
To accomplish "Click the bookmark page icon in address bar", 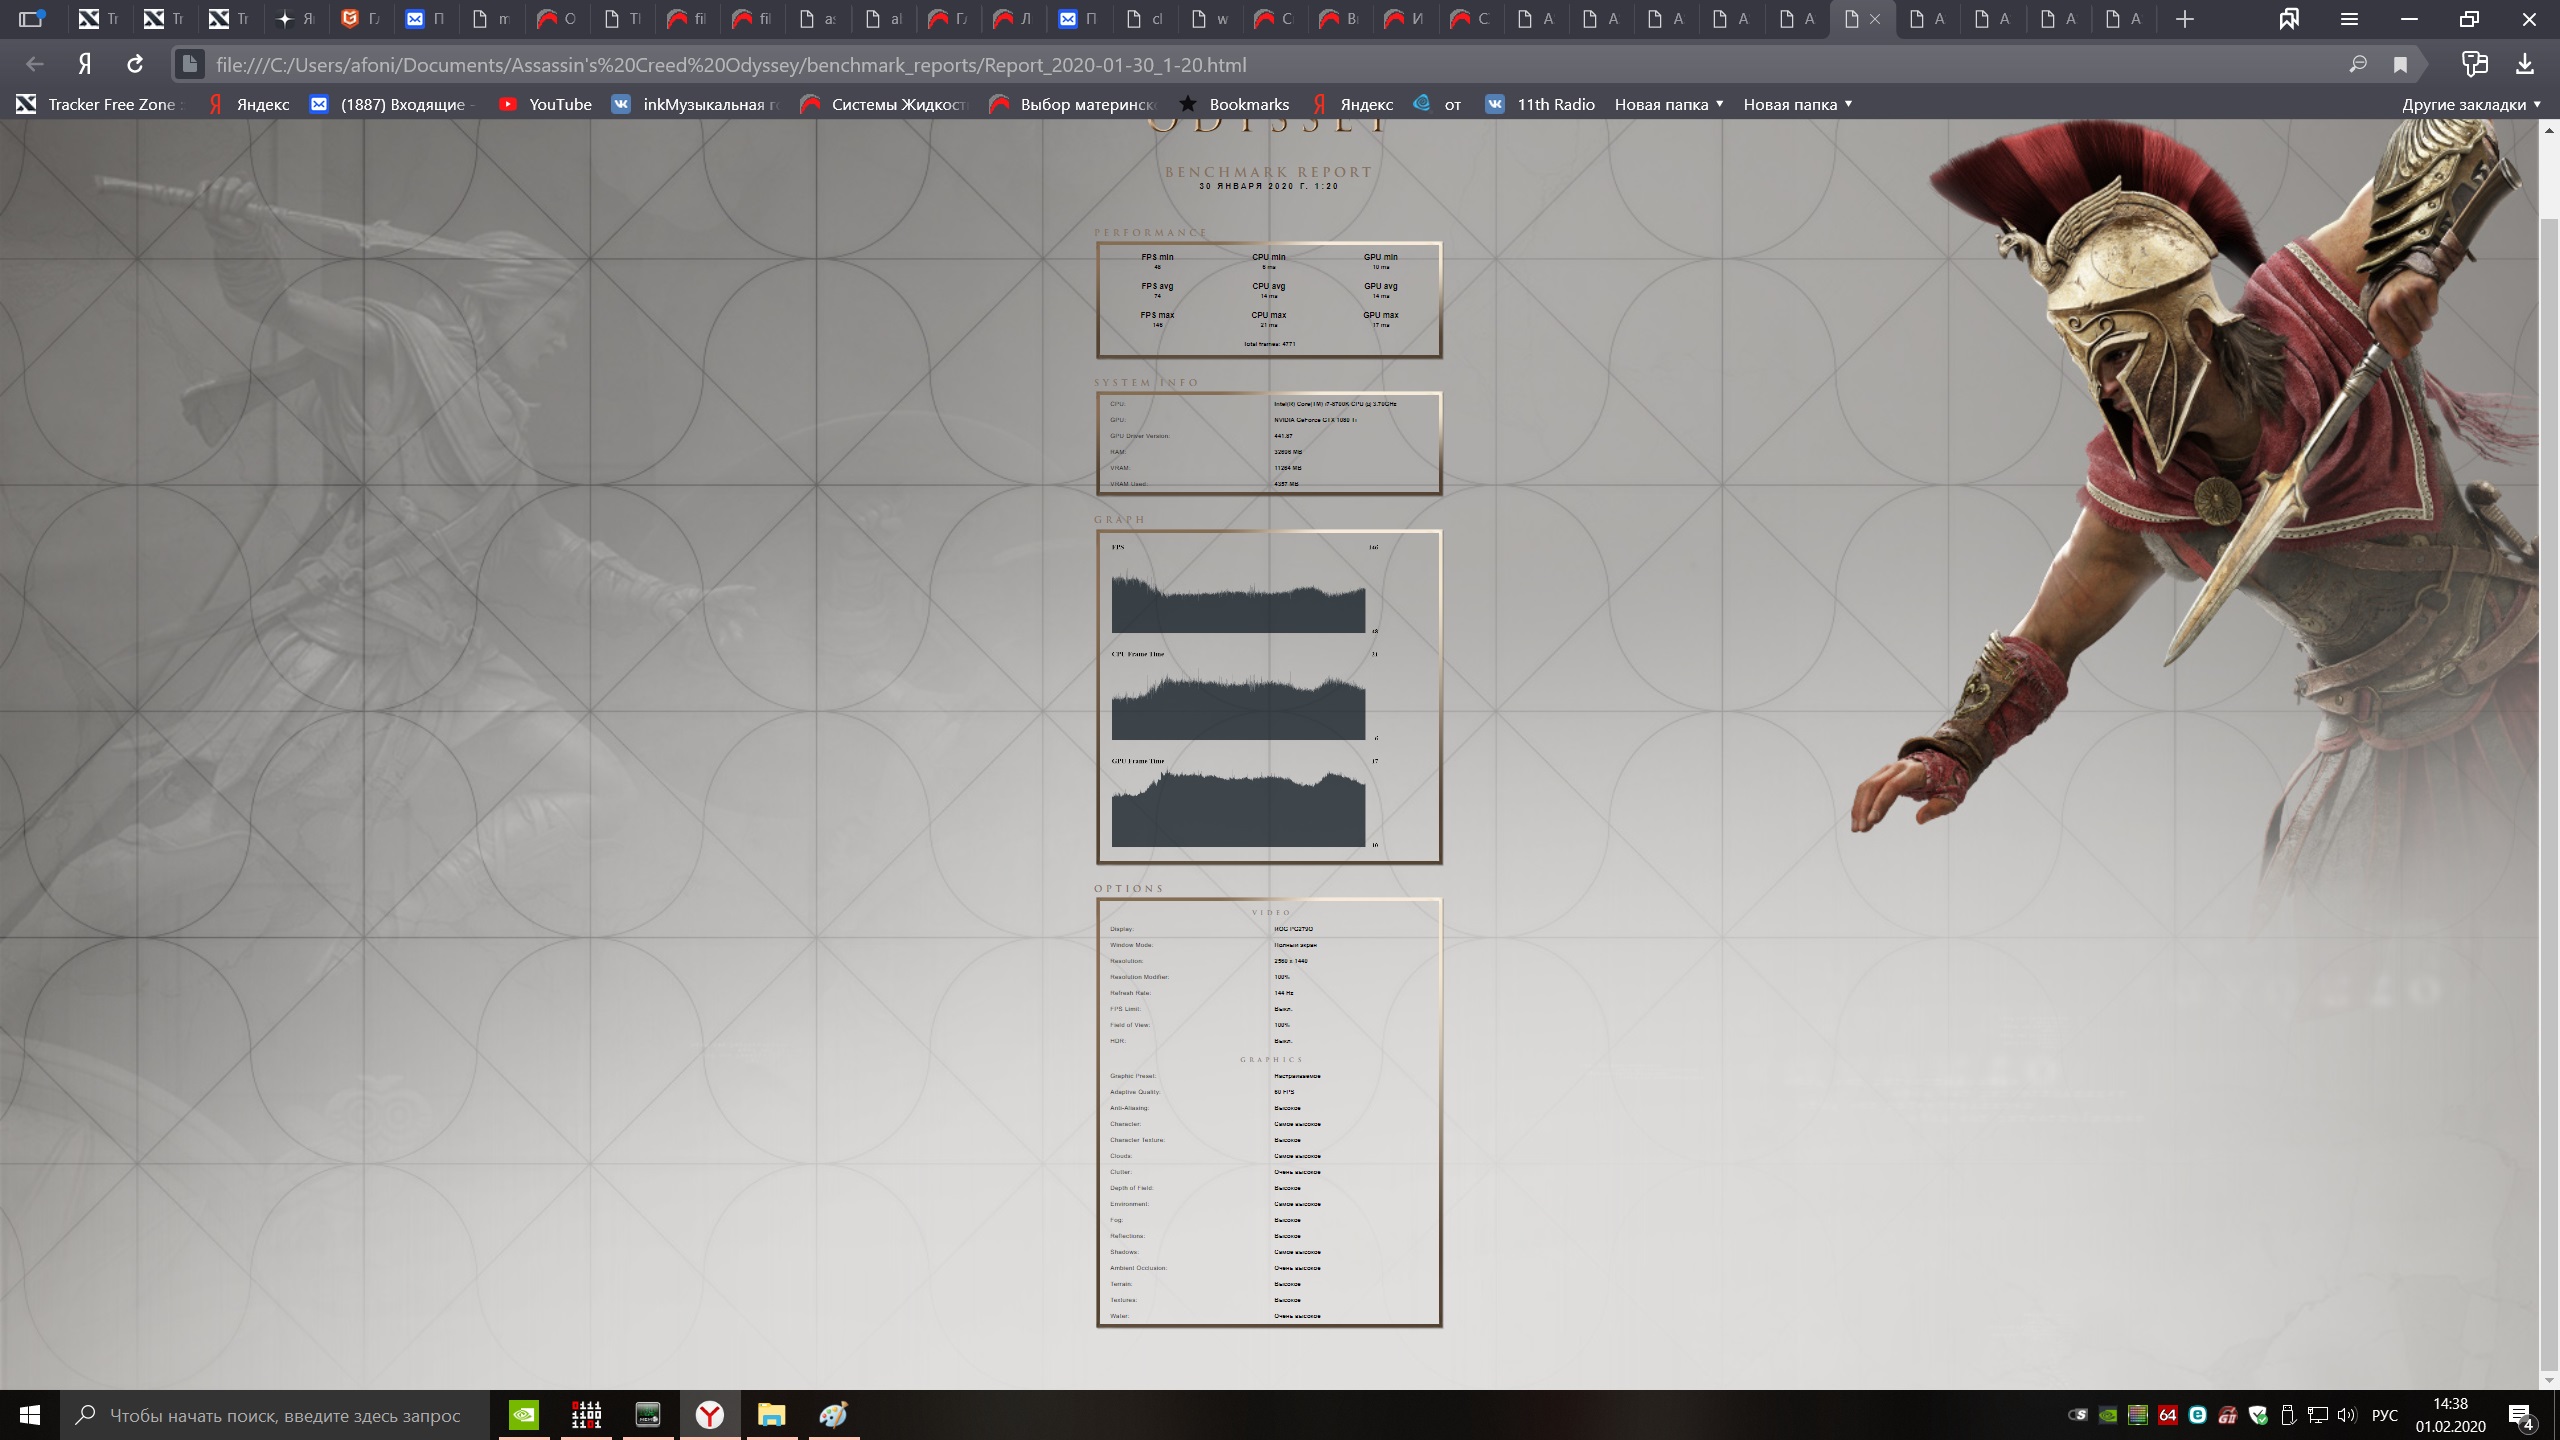I will point(2400,65).
